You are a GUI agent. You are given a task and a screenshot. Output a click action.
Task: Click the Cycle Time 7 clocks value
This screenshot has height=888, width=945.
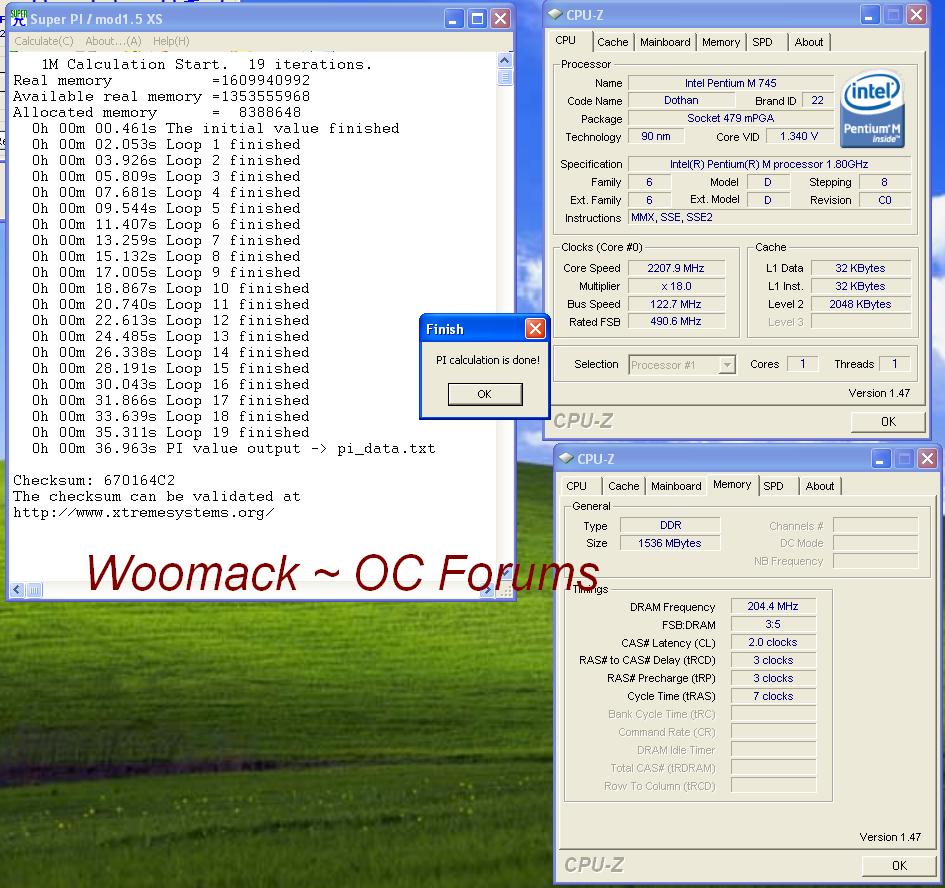(773, 696)
